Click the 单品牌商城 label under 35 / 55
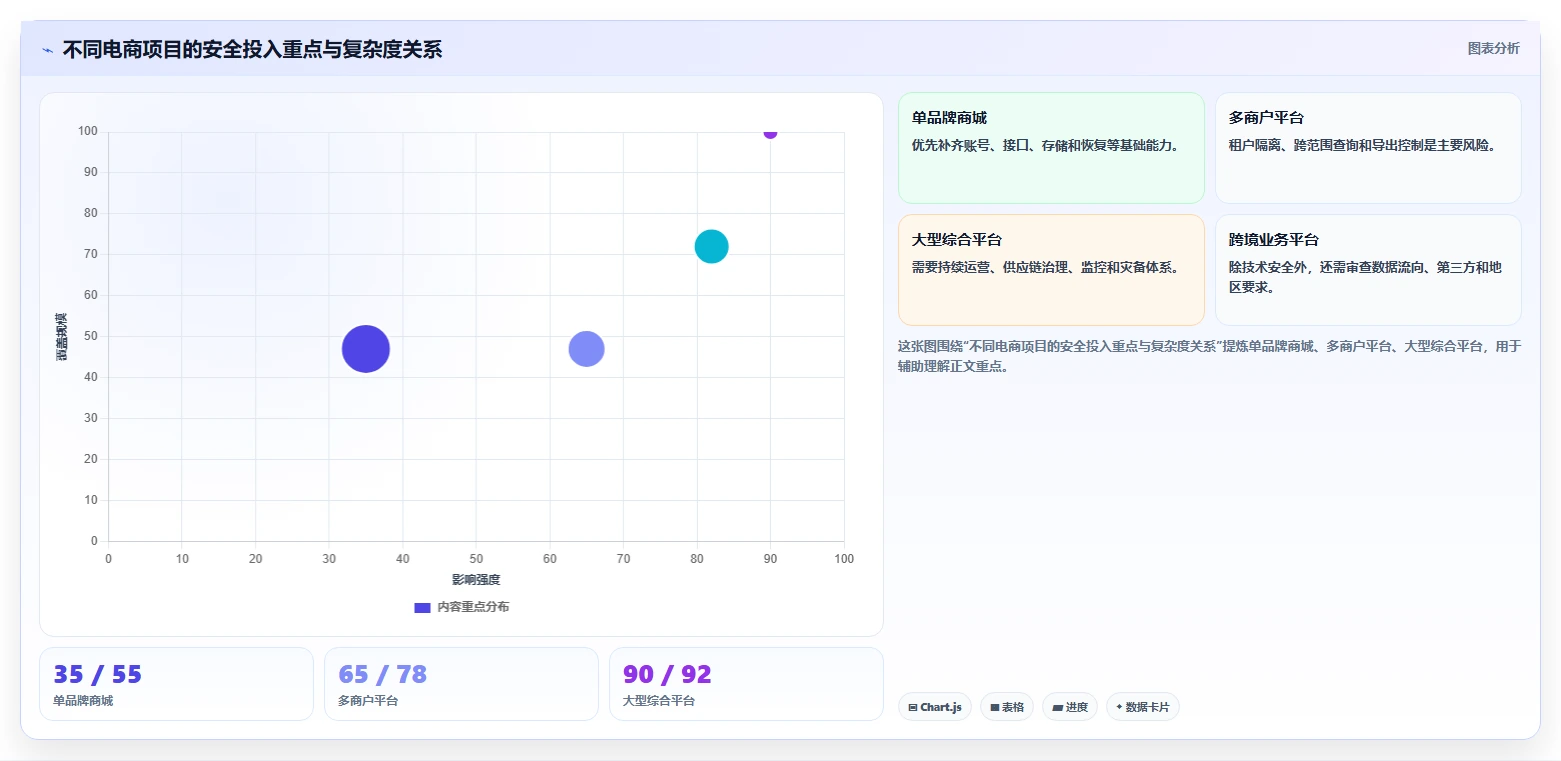 83,701
